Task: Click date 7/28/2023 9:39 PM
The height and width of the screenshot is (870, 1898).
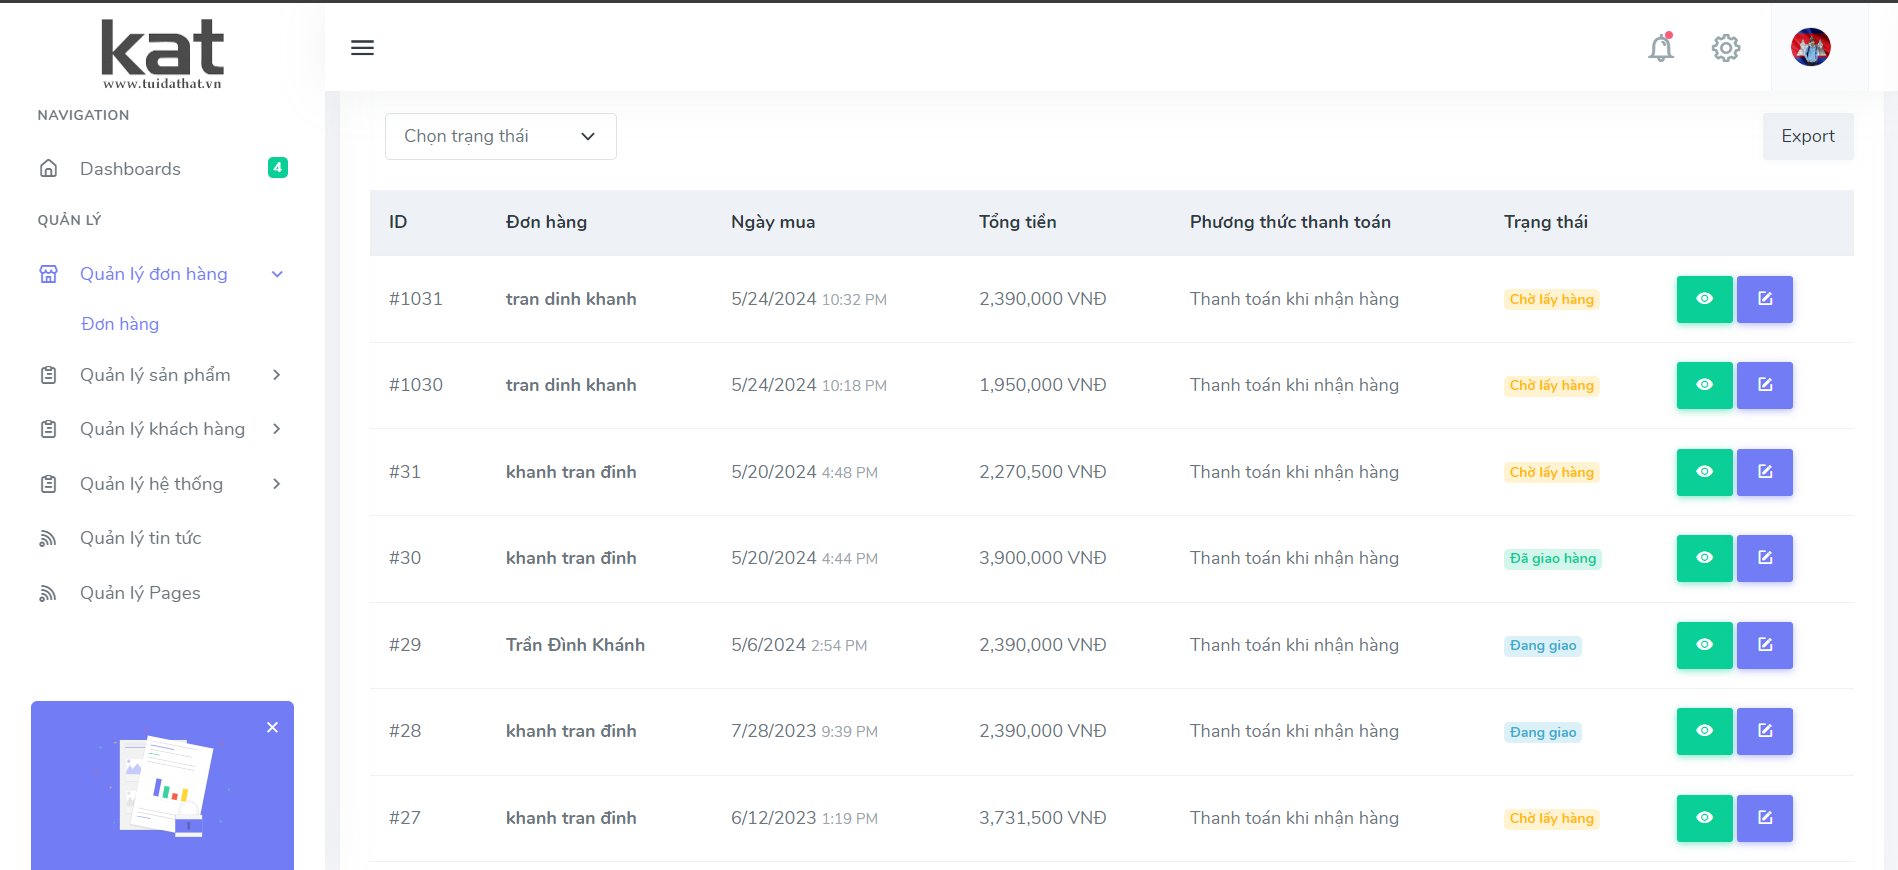Action: coord(805,731)
